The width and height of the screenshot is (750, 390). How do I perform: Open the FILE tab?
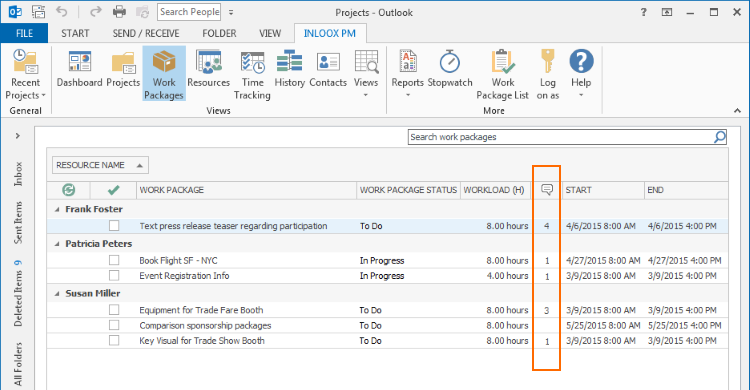point(24,33)
